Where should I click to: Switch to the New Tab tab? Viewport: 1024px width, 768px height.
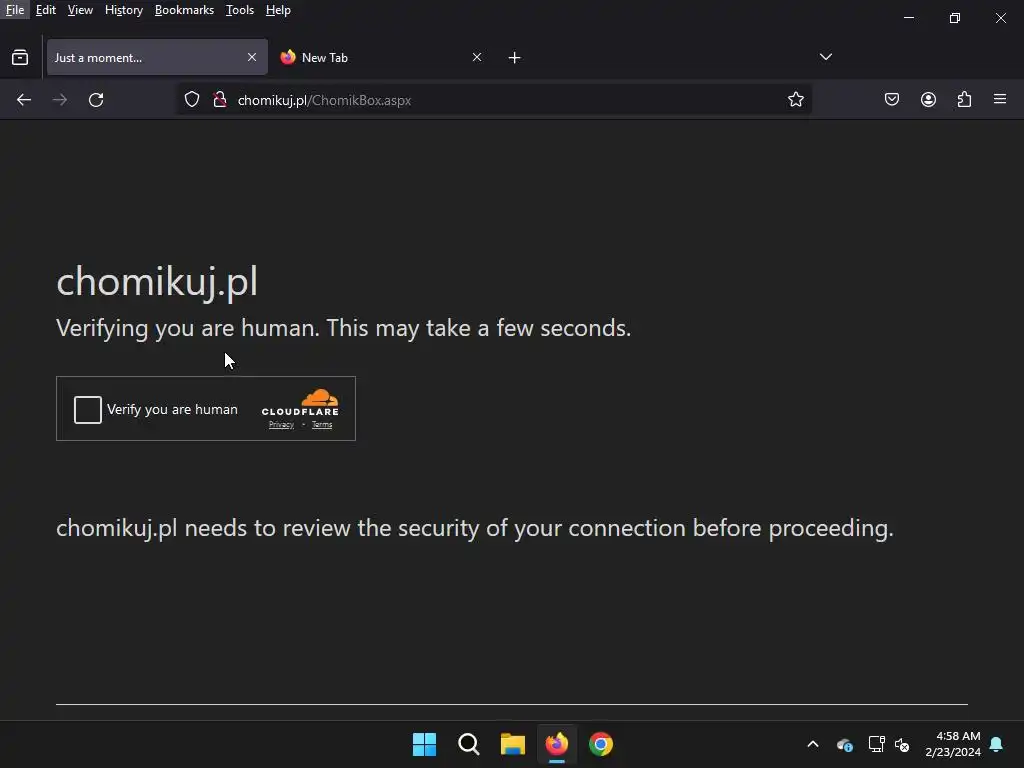[x=381, y=57]
